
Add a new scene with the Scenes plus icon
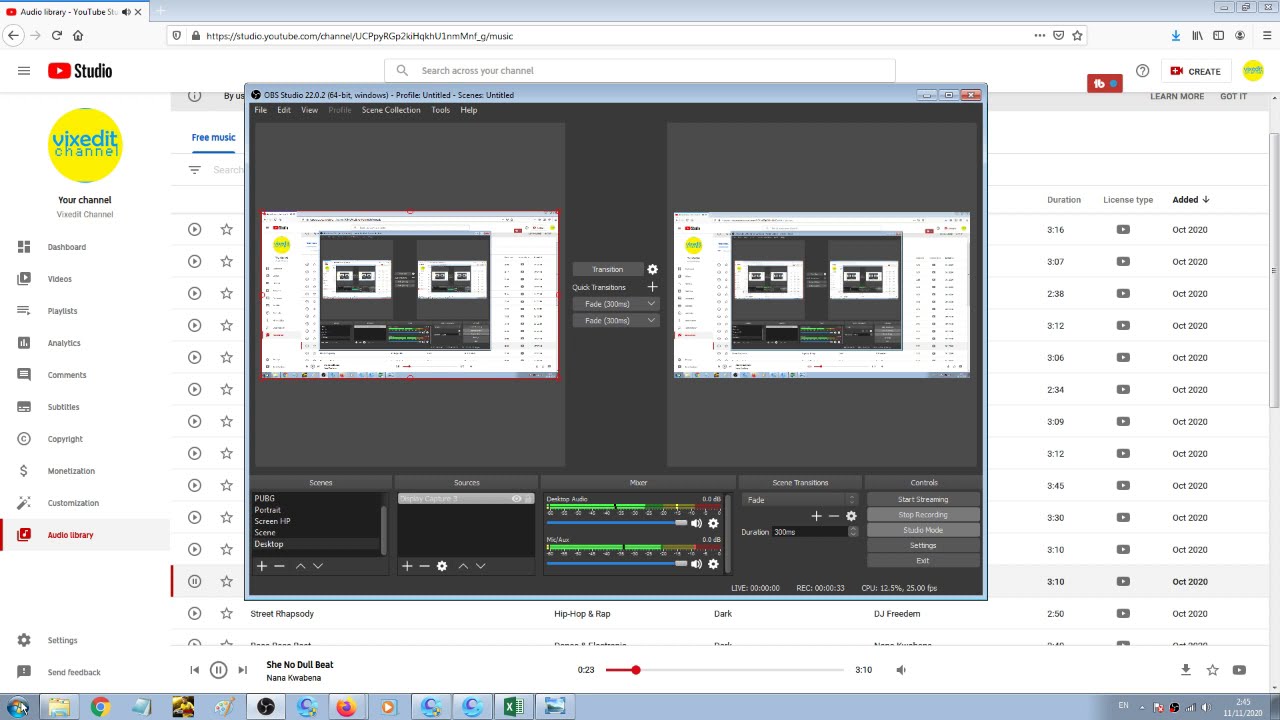262,566
